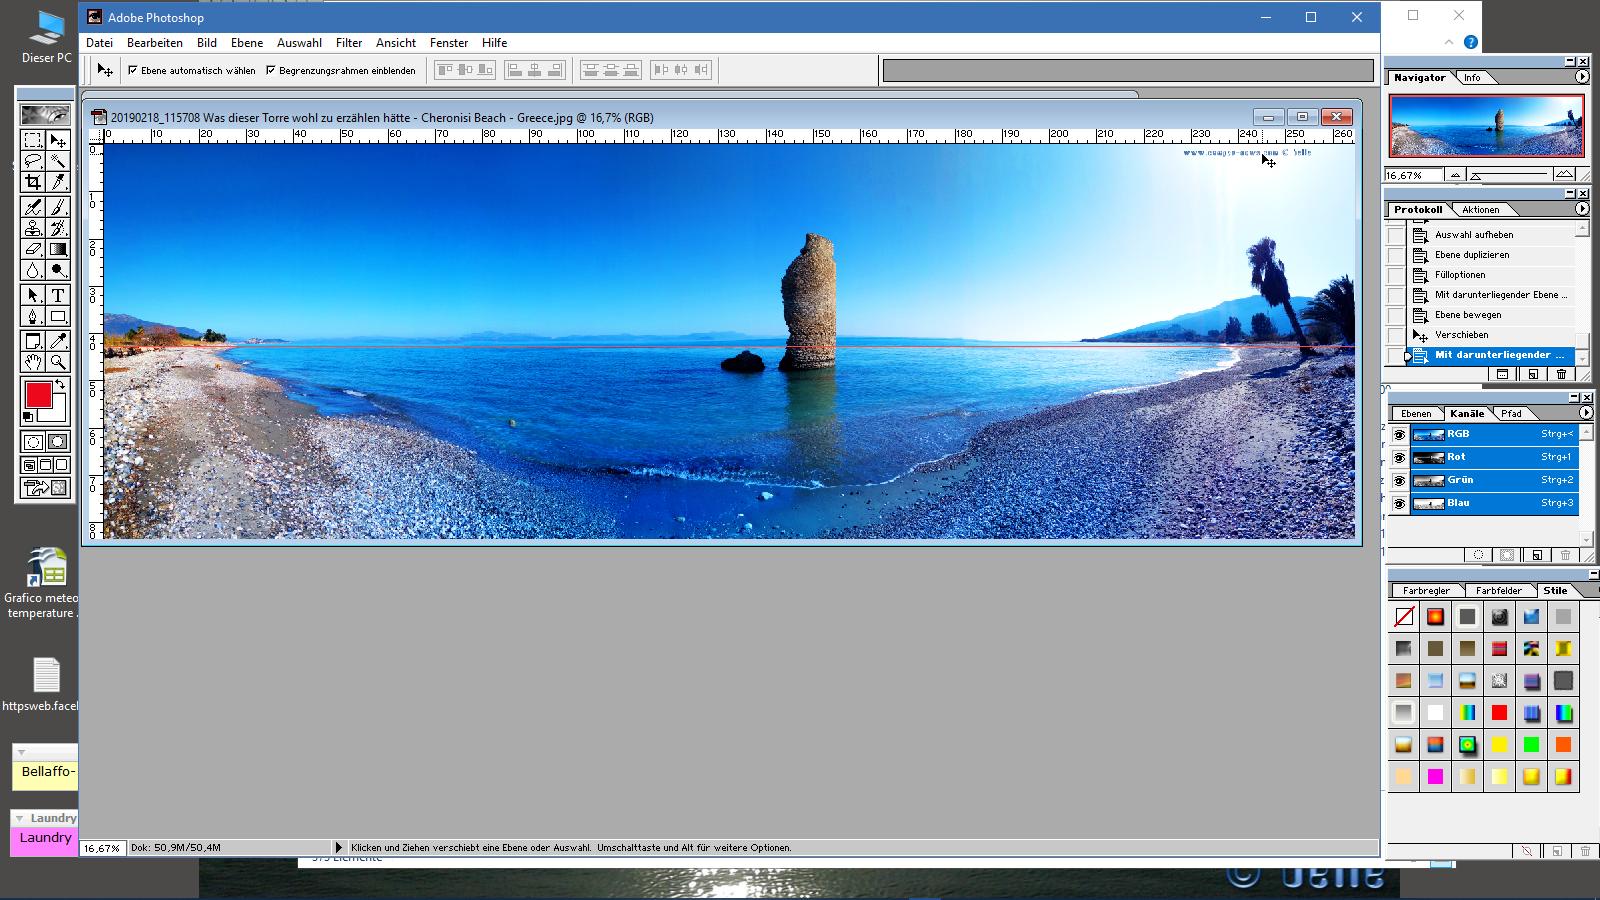Open the Filter menu
Screen dimensions: 1600x900
[x=349, y=43]
